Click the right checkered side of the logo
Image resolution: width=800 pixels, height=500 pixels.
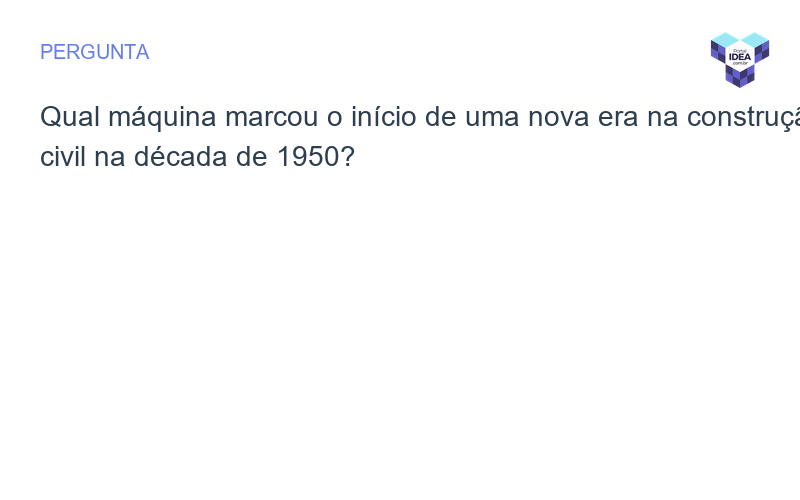pos(762,51)
